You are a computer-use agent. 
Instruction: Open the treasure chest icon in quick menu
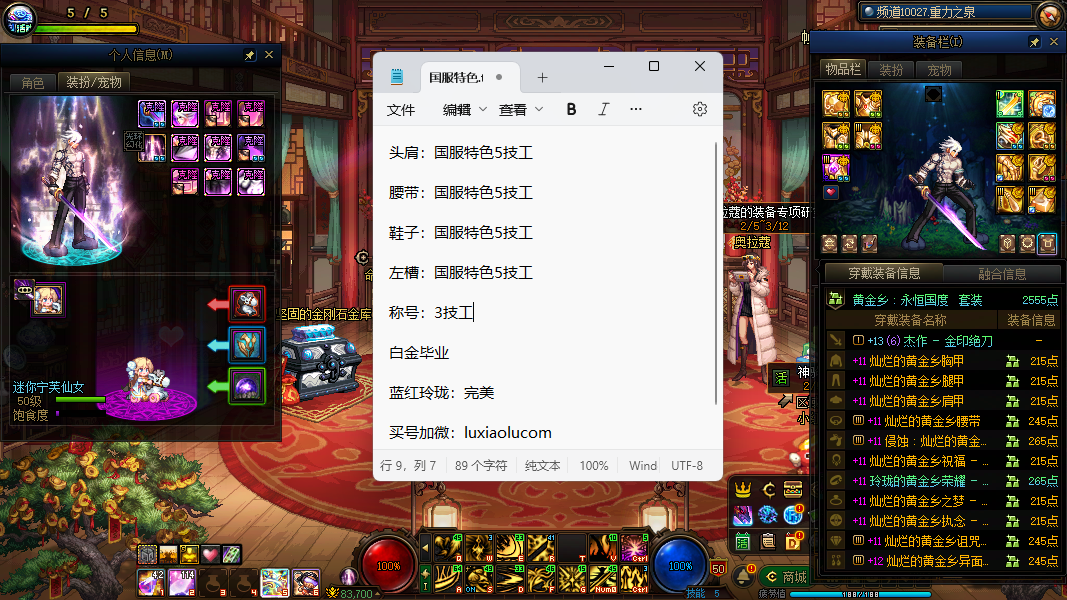pyautogui.click(x=793, y=489)
